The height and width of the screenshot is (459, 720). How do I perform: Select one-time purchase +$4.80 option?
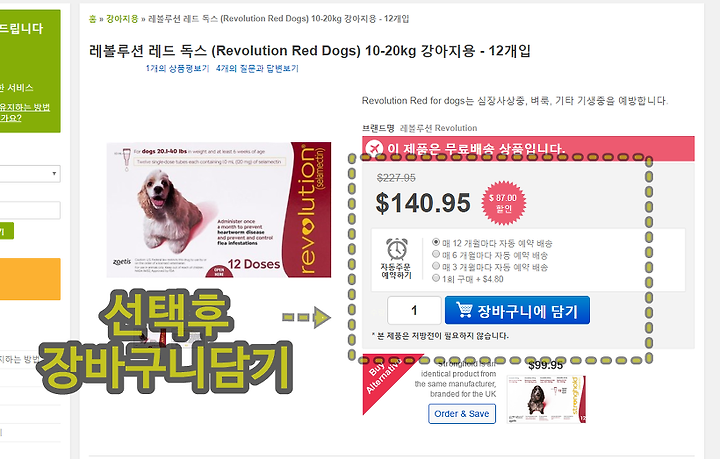[436, 278]
